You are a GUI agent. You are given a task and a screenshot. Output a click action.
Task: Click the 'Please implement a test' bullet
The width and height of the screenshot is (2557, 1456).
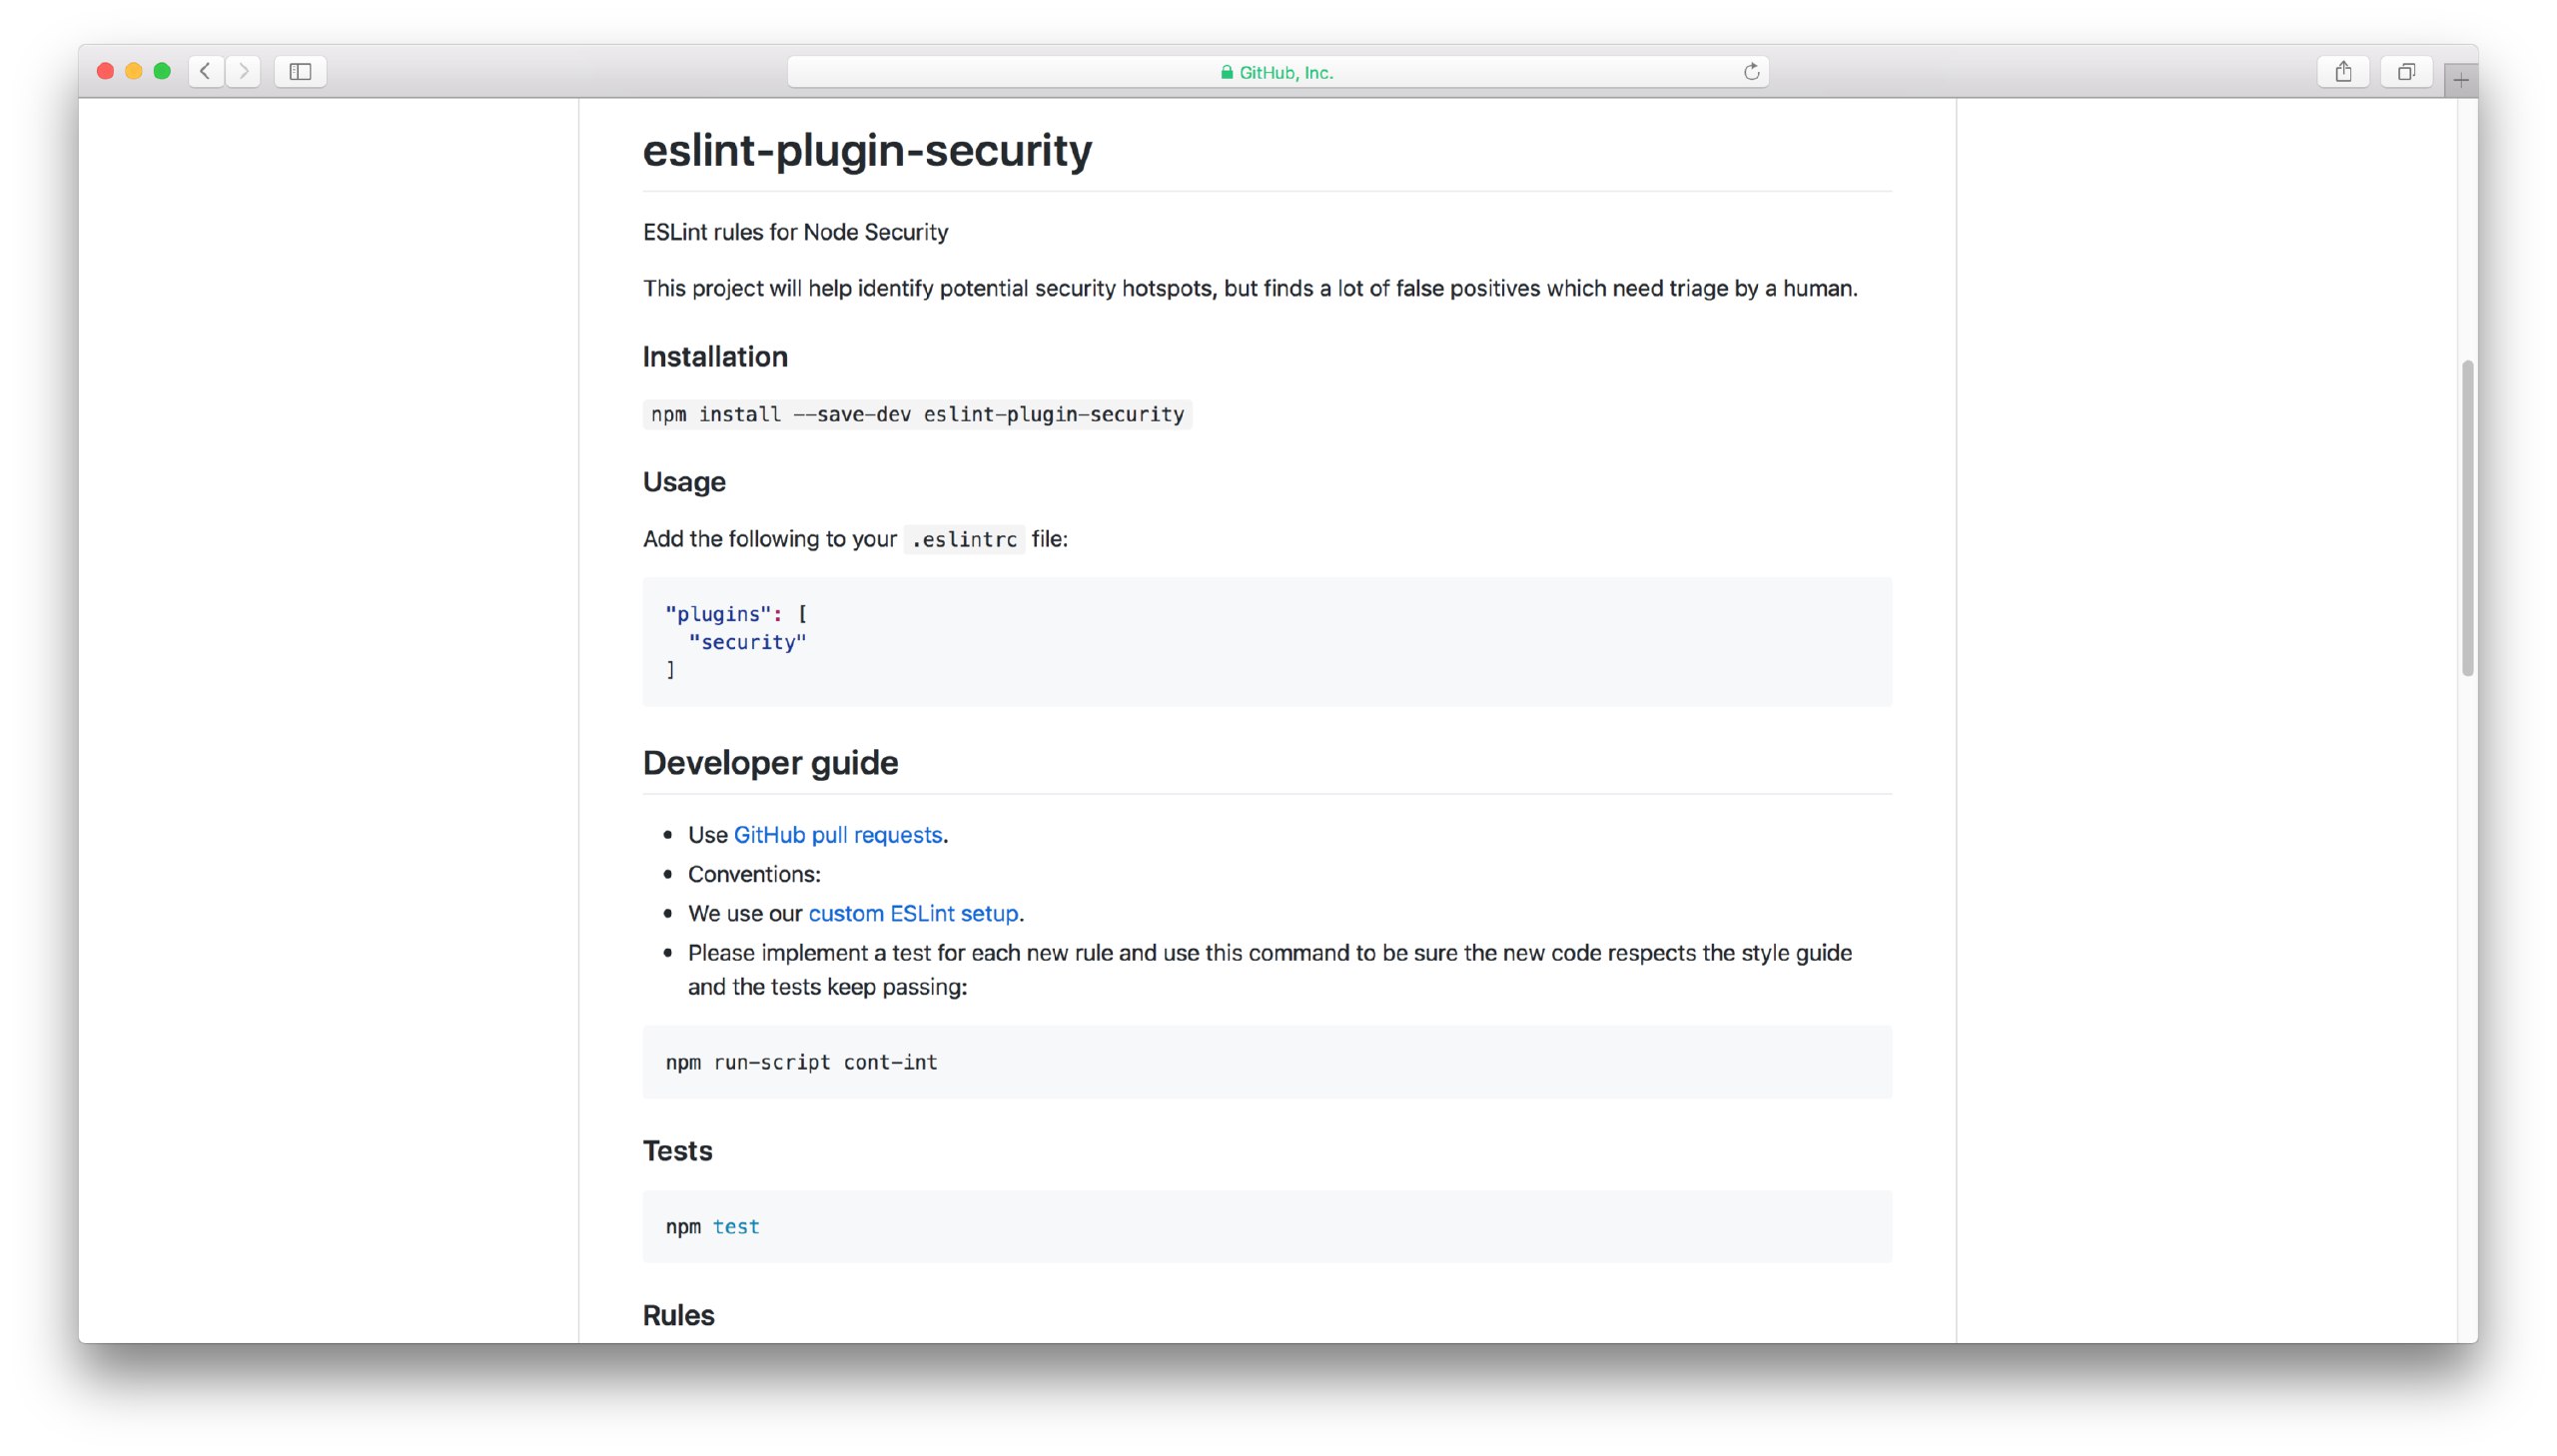point(1270,970)
